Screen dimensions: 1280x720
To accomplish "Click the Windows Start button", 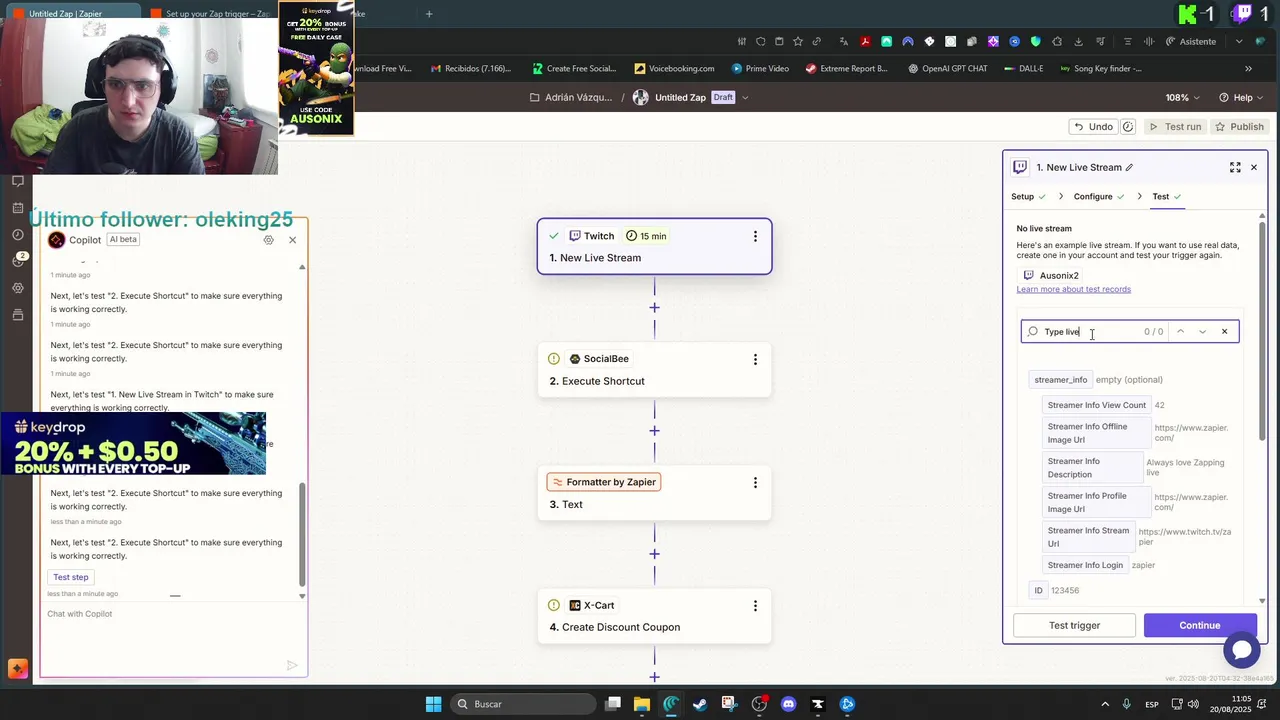I will click(433, 704).
